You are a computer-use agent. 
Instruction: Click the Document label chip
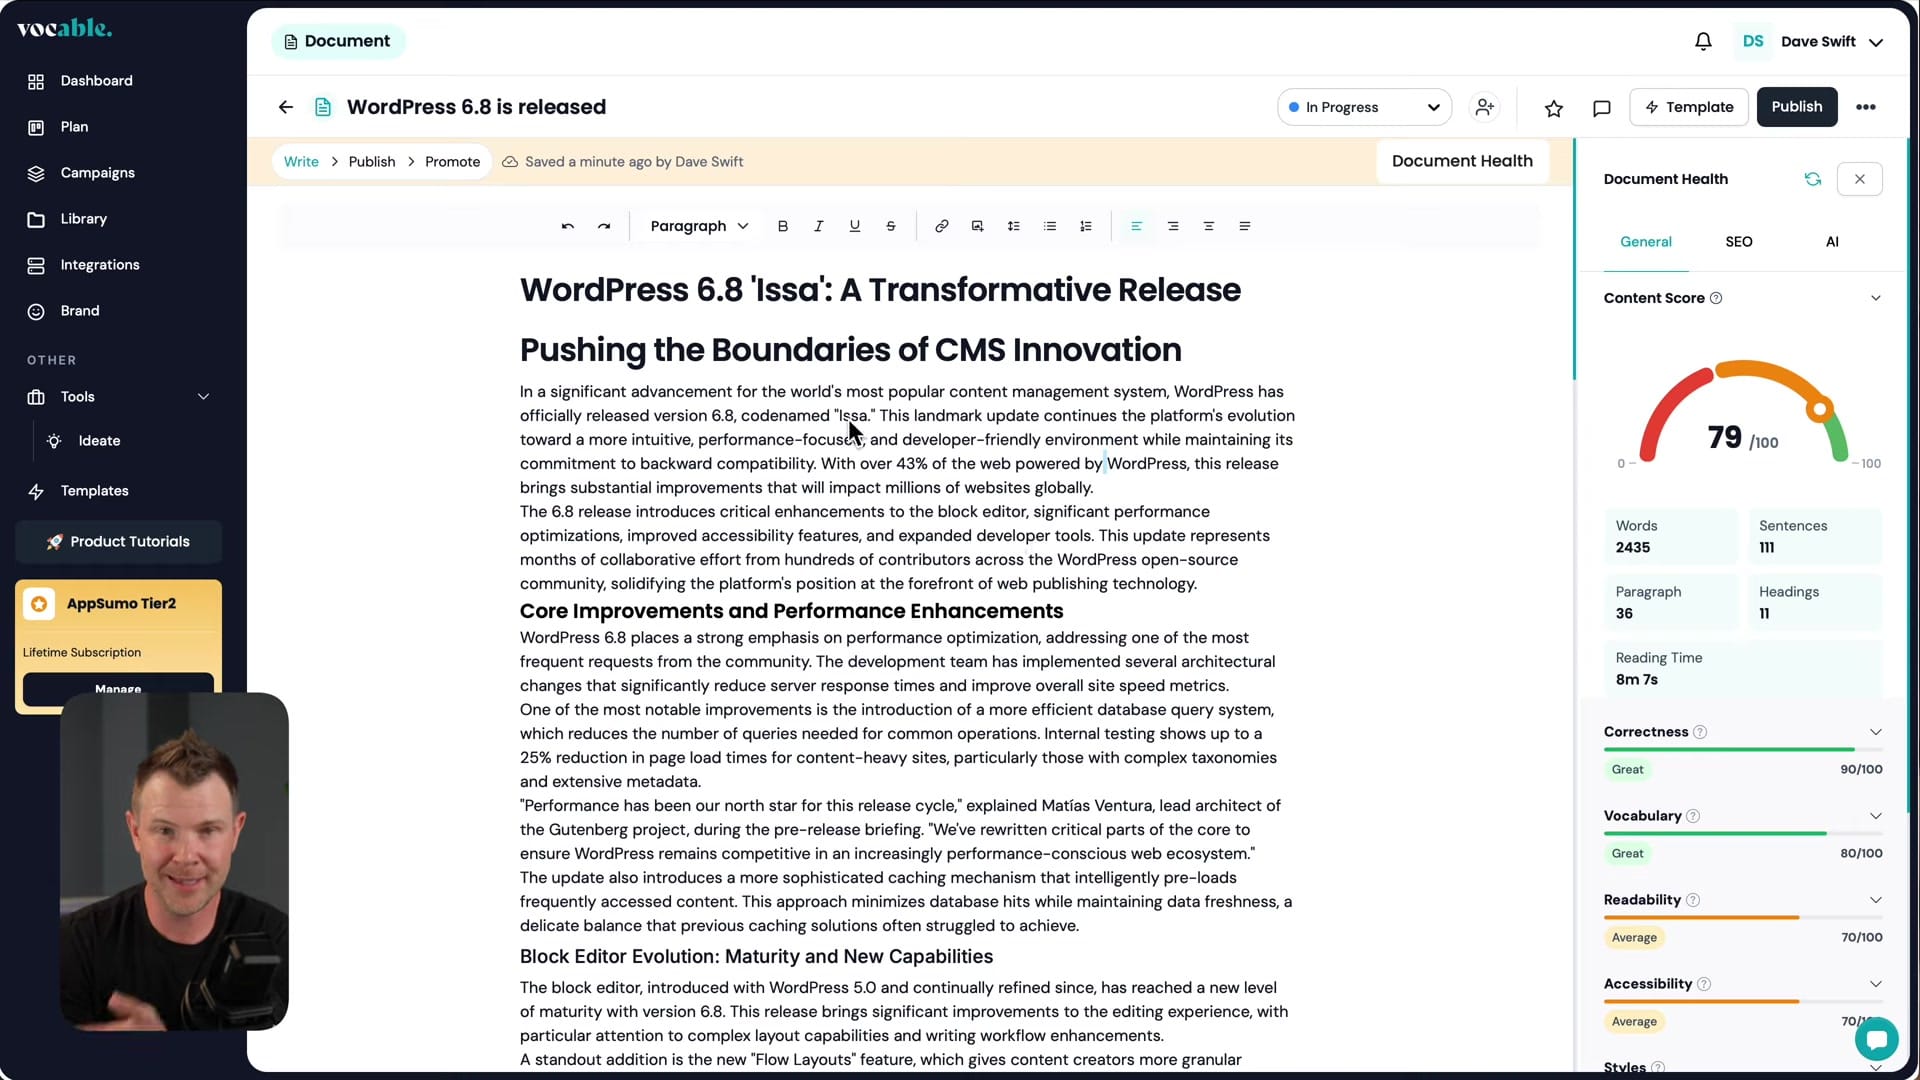338,41
